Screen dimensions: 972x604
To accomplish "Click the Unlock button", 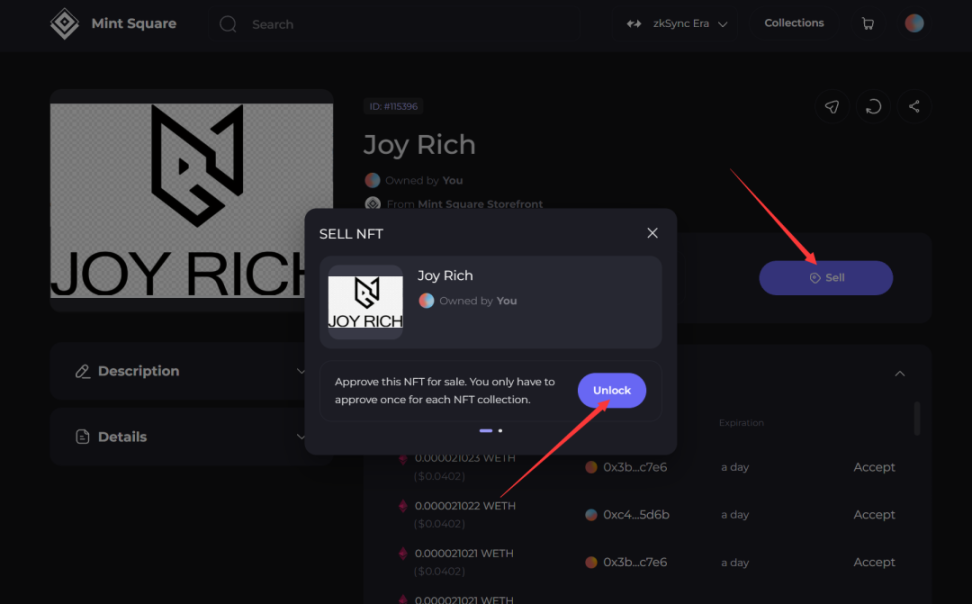I will coord(612,390).
